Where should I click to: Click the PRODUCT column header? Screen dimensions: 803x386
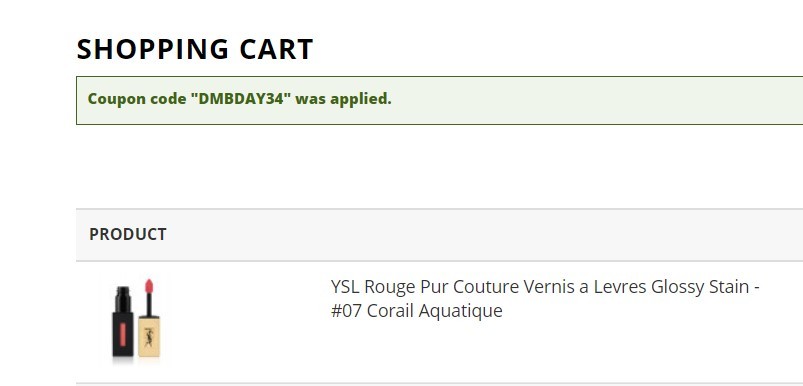(128, 234)
